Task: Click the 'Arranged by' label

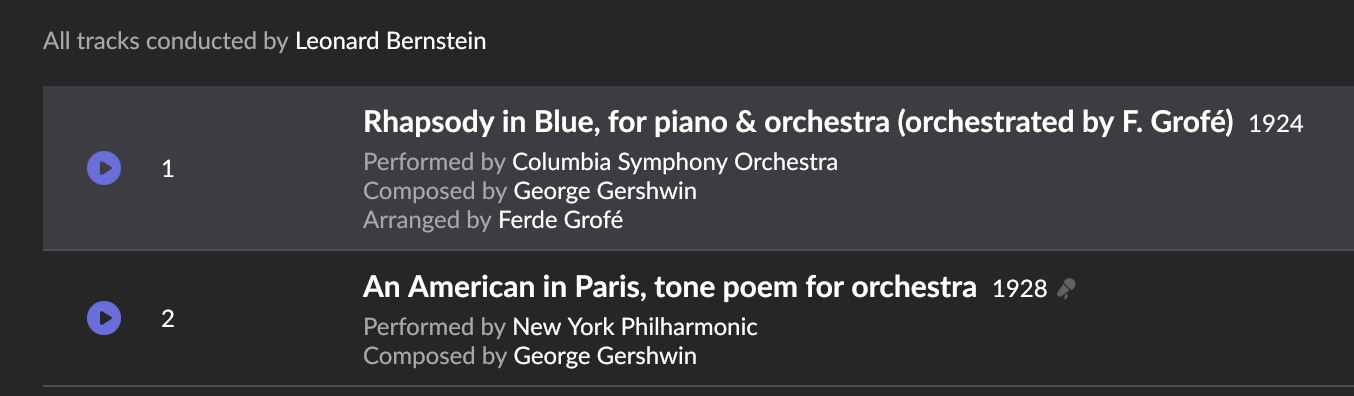Action: (x=428, y=220)
